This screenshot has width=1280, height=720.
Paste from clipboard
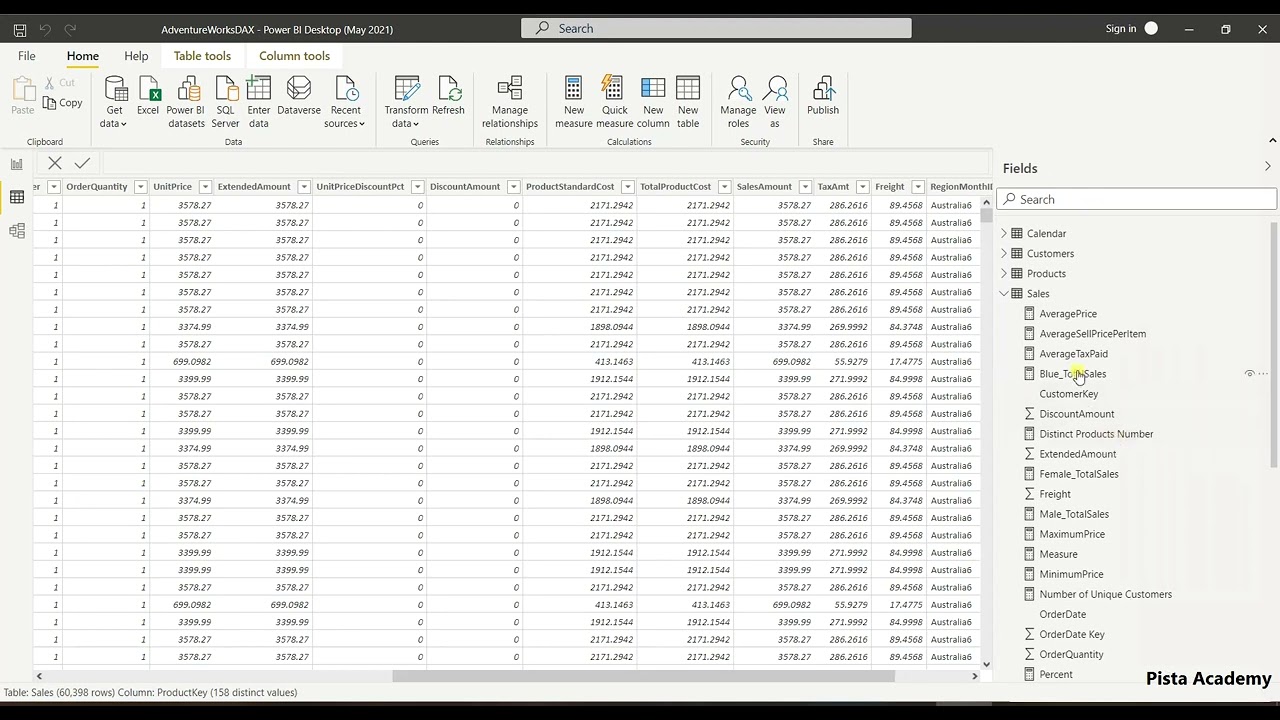tap(22, 97)
